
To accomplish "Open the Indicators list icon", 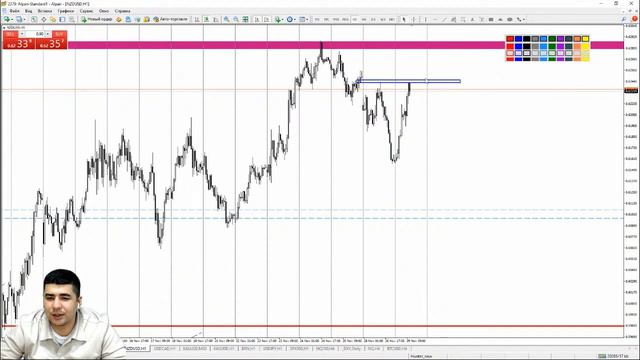I will pyautogui.click(x=278, y=19).
